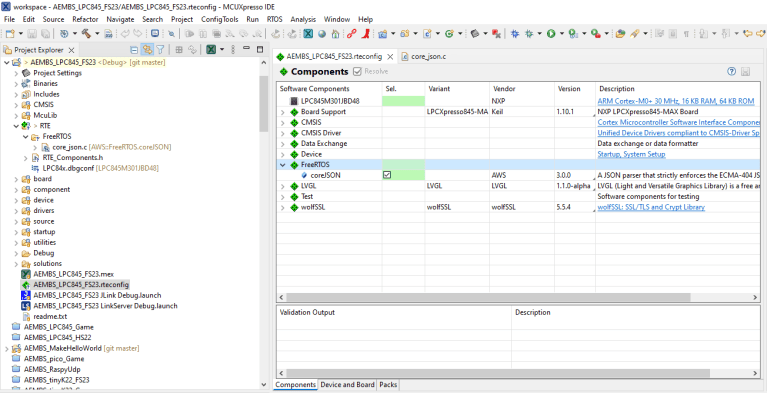Open the wolfSSL: SSL/TLS and Crypt Library link
Viewport: 767px width, 393px height.
point(651,208)
